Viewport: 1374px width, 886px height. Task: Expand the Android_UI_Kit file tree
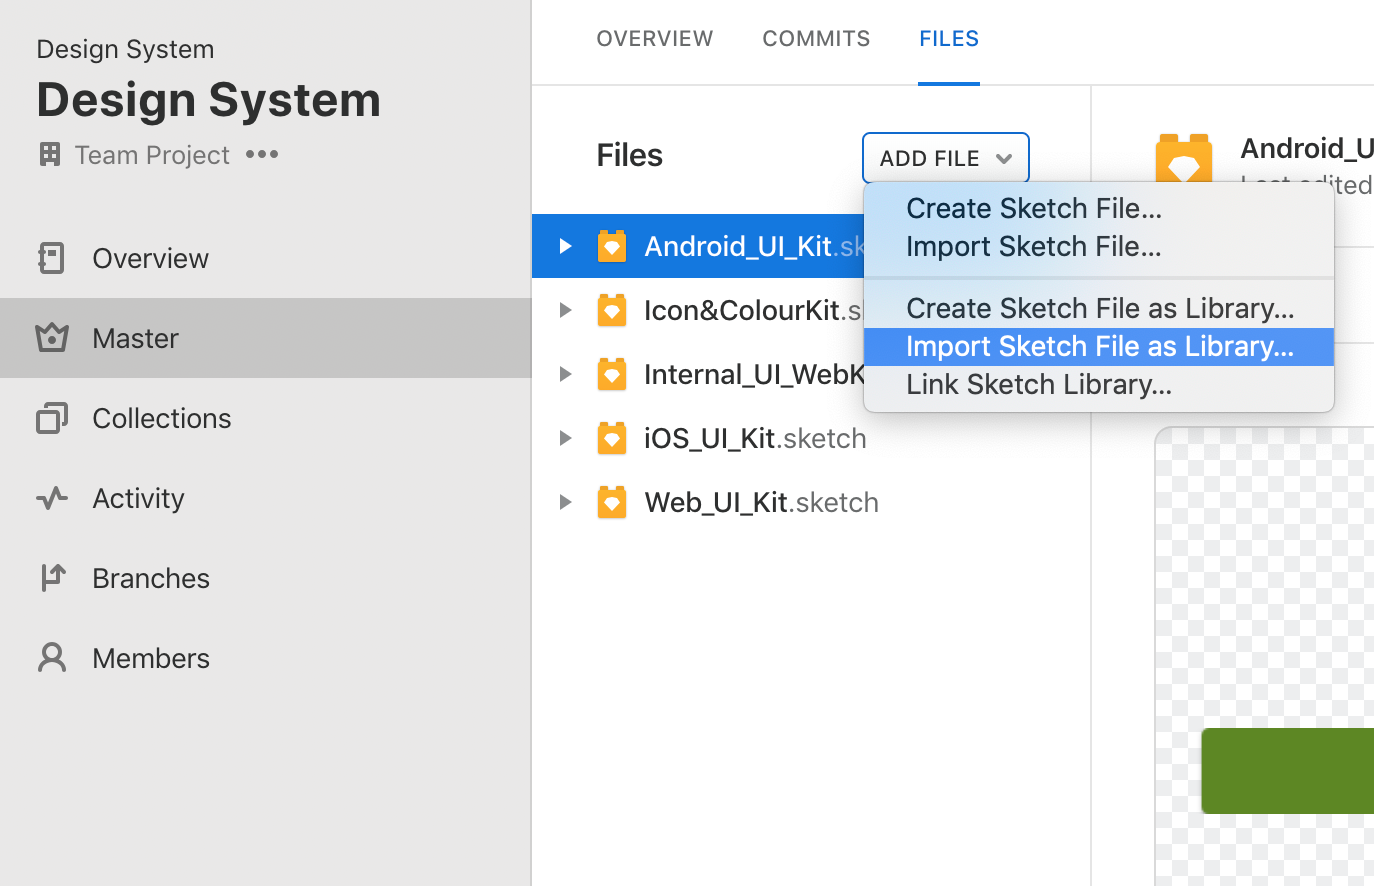pyautogui.click(x=565, y=246)
